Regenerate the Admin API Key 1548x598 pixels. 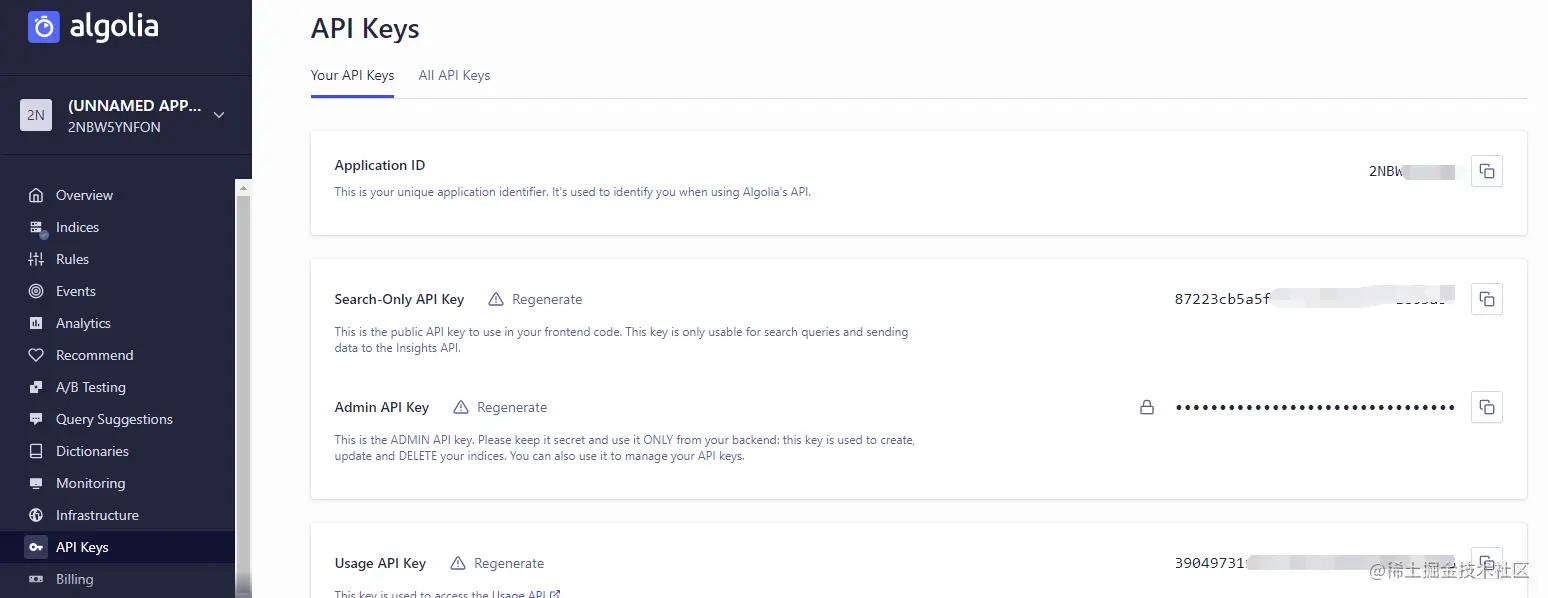tap(512, 407)
